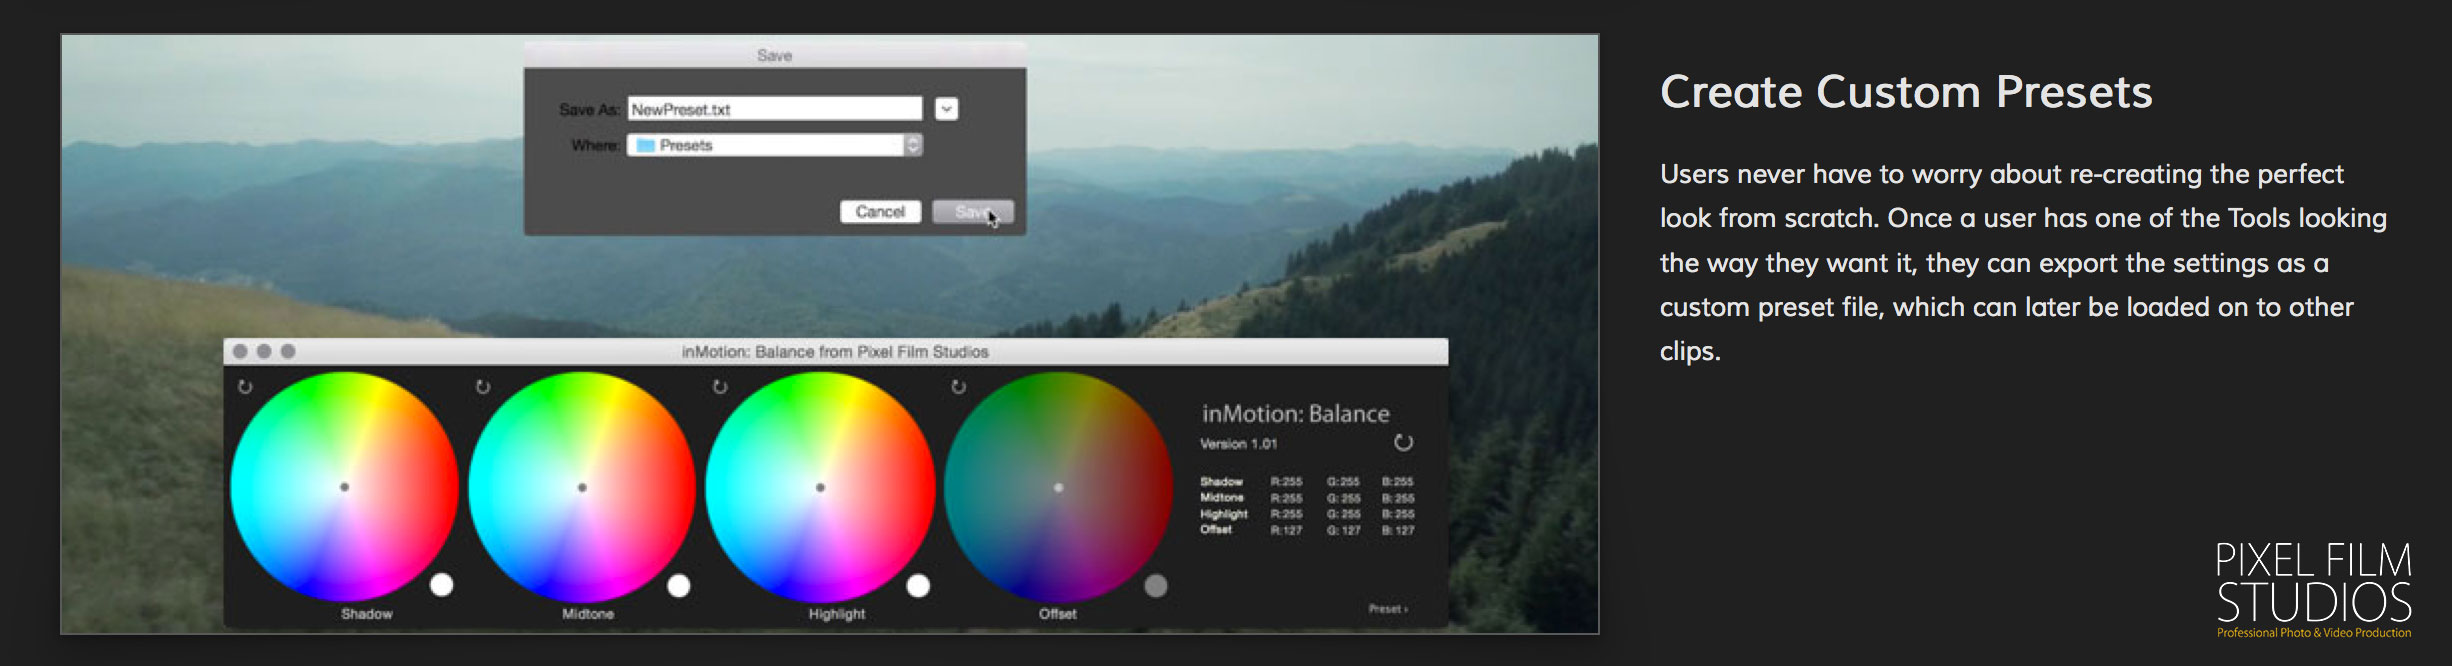
Task: Open the Where Presets folder dropdown
Action: (x=775, y=145)
